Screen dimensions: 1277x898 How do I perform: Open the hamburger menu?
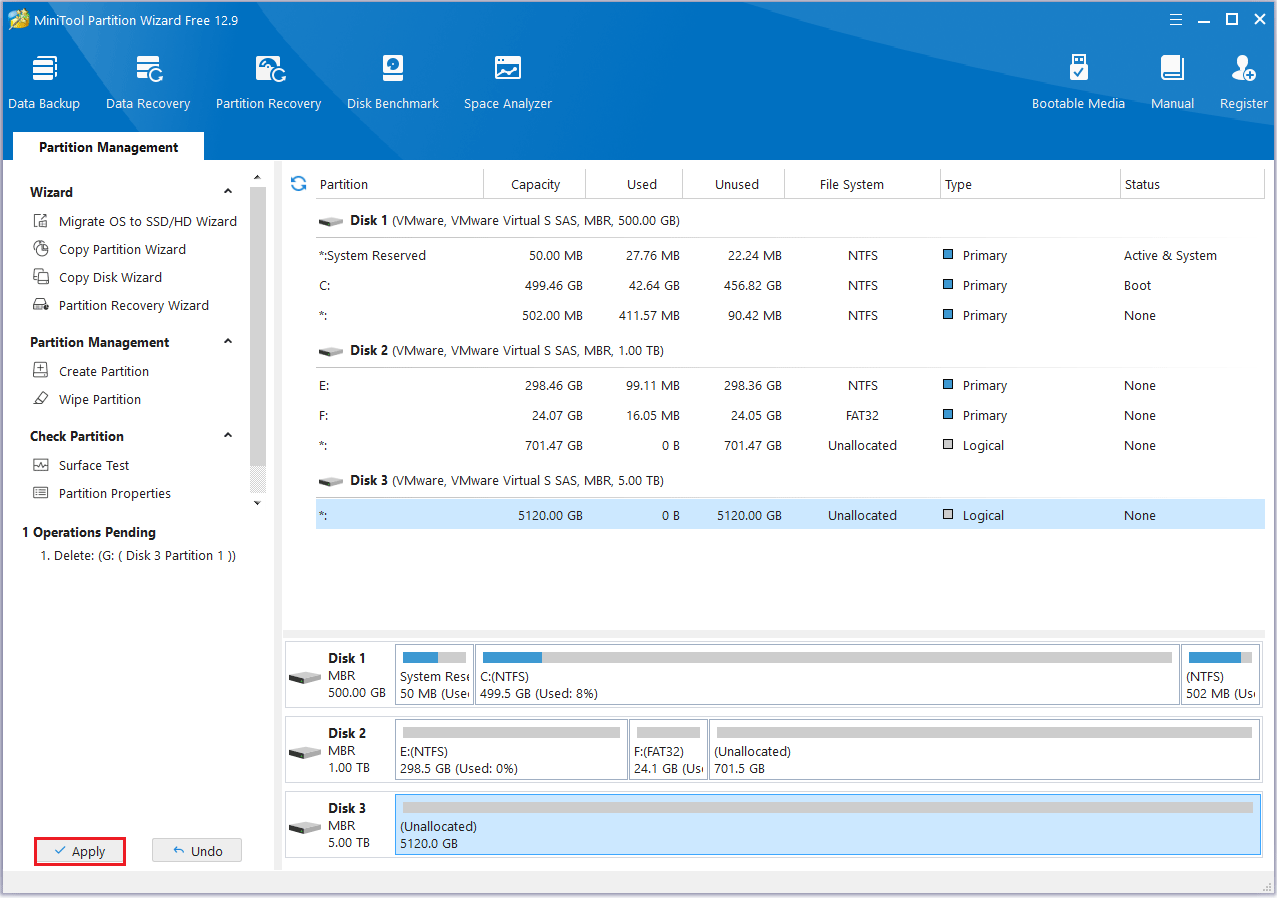(1175, 19)
